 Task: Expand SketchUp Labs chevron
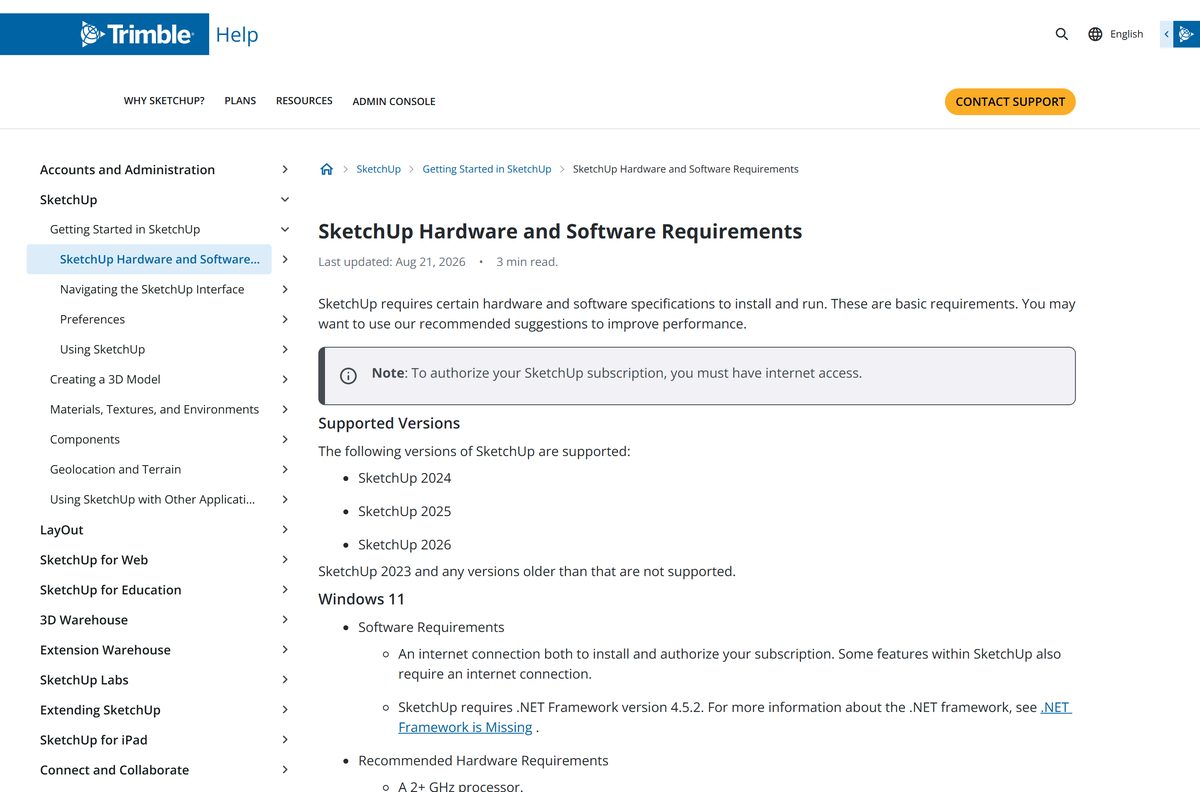tap(285, 679)
